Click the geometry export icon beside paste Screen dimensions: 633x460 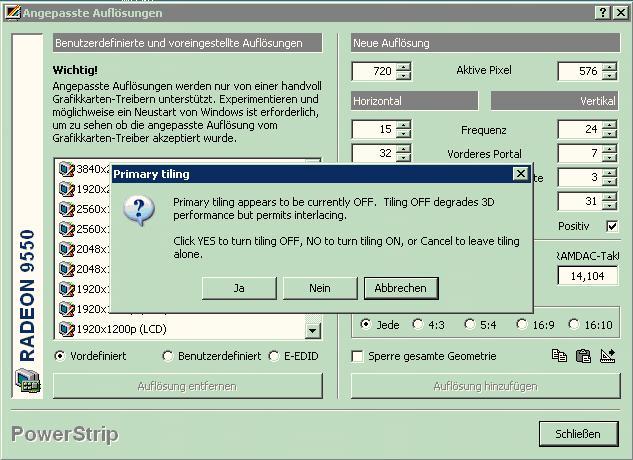(606, 356)
